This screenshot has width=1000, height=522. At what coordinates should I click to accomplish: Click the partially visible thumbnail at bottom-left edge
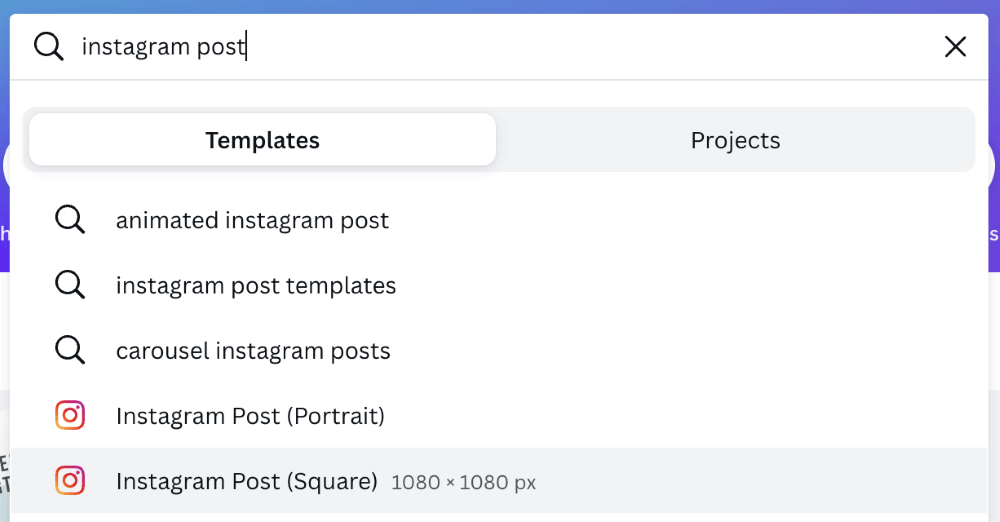[4, 472]
